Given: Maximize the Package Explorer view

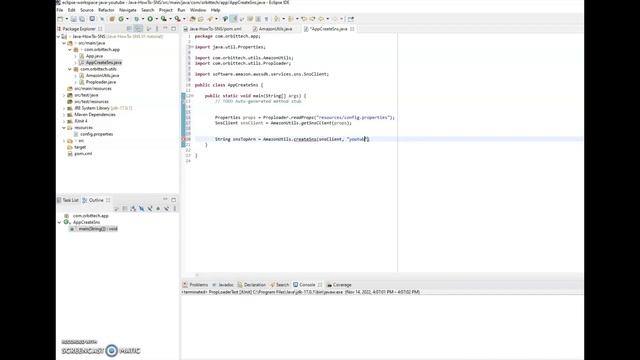Looking at the screenshot, I should click(173, 29).
